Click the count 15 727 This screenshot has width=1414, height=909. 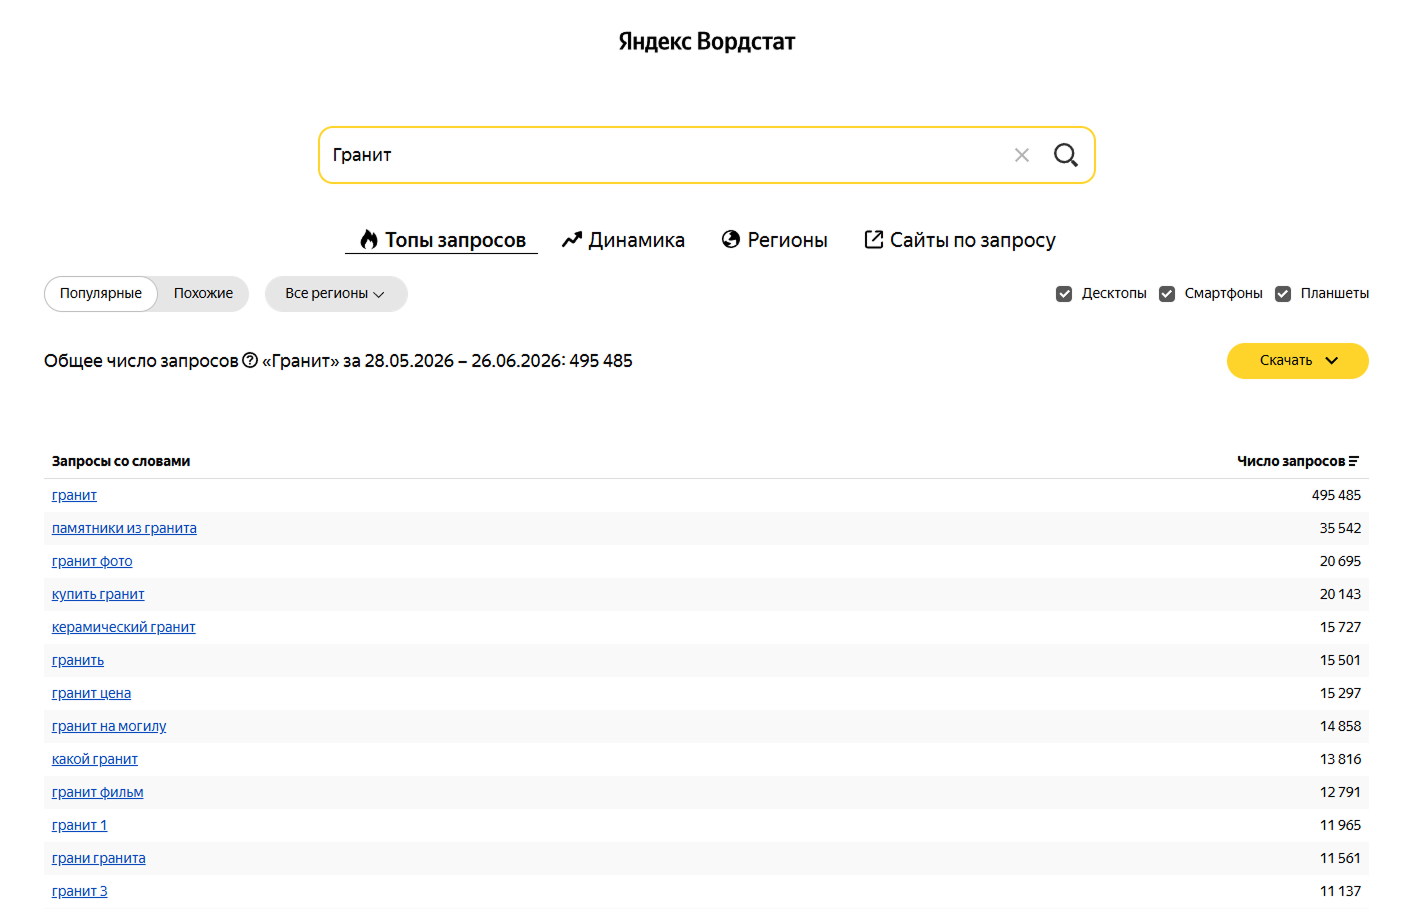coord(1340,627)
